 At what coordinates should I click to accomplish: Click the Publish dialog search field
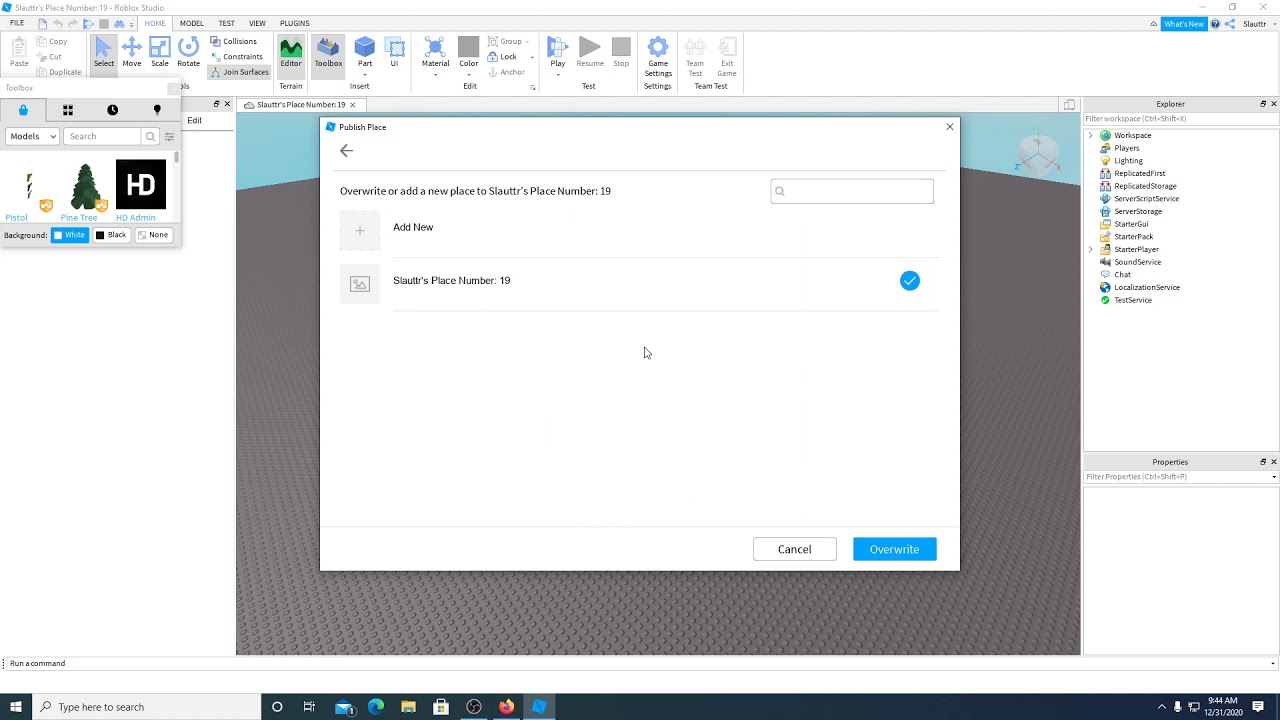(852, 191)
